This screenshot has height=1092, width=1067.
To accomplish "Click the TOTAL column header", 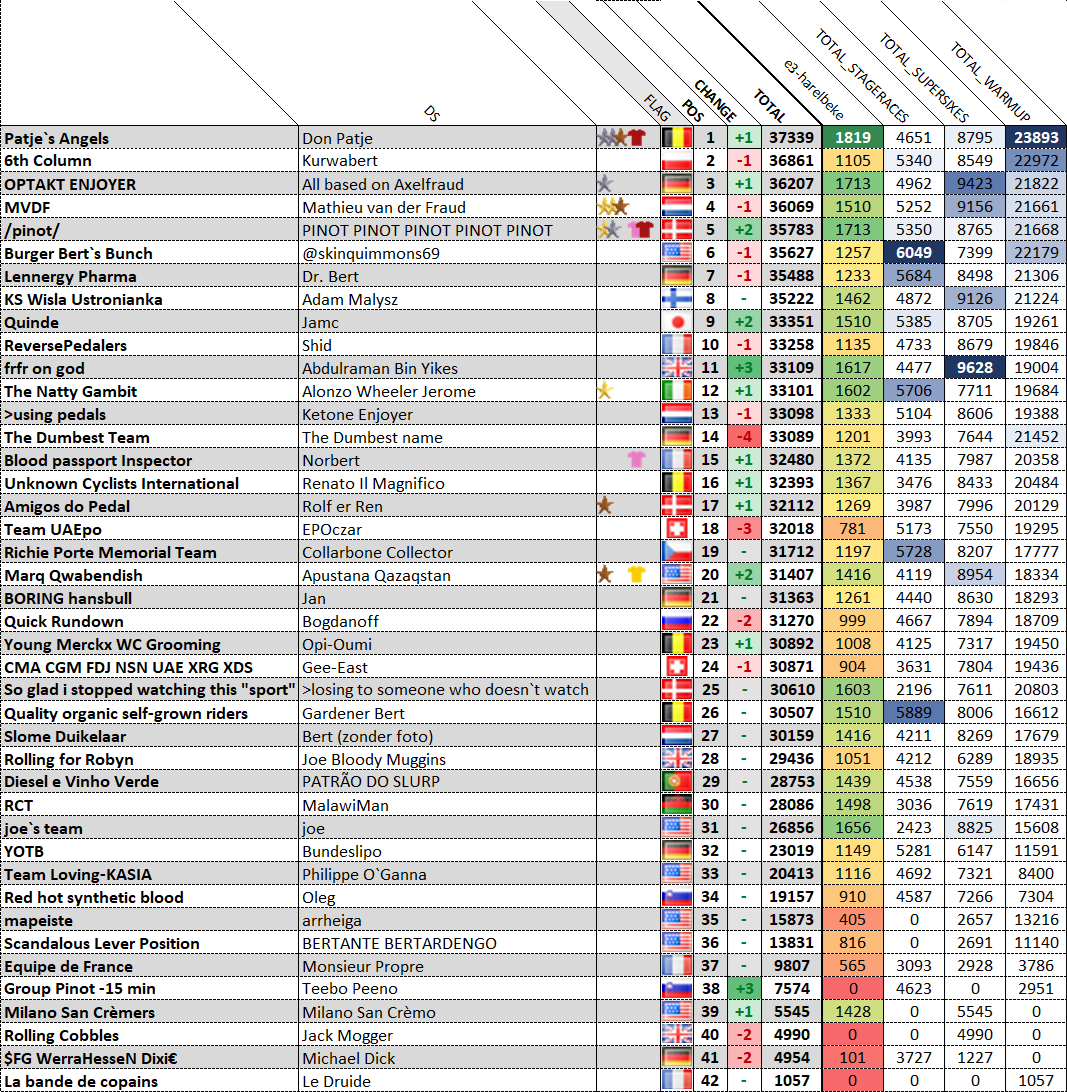I will click(x=770, y=106).
